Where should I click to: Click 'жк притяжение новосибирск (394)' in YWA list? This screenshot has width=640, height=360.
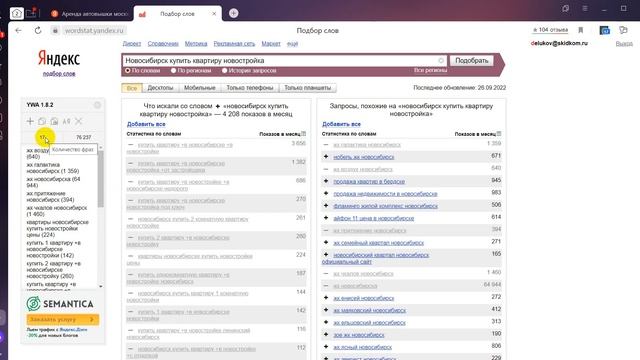pyautogui.click(x=50, y=196)
